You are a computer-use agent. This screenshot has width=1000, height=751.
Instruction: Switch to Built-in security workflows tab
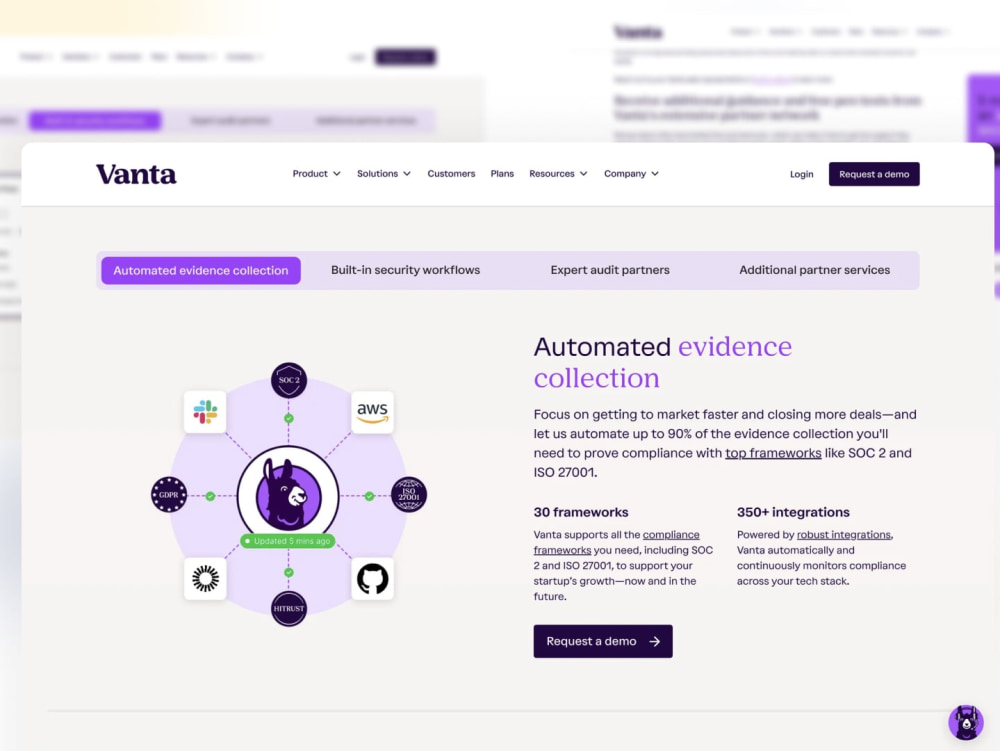coord(406,270)
